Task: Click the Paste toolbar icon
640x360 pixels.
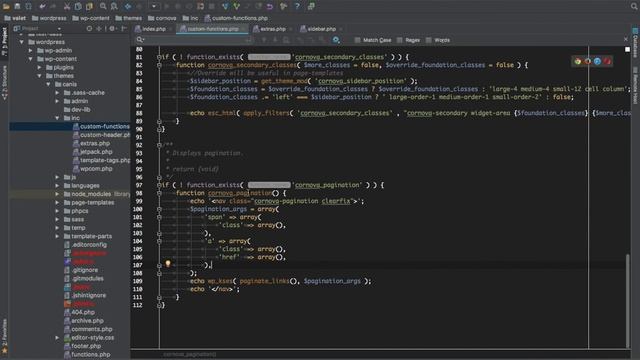Action: click(x=89, y=6)
